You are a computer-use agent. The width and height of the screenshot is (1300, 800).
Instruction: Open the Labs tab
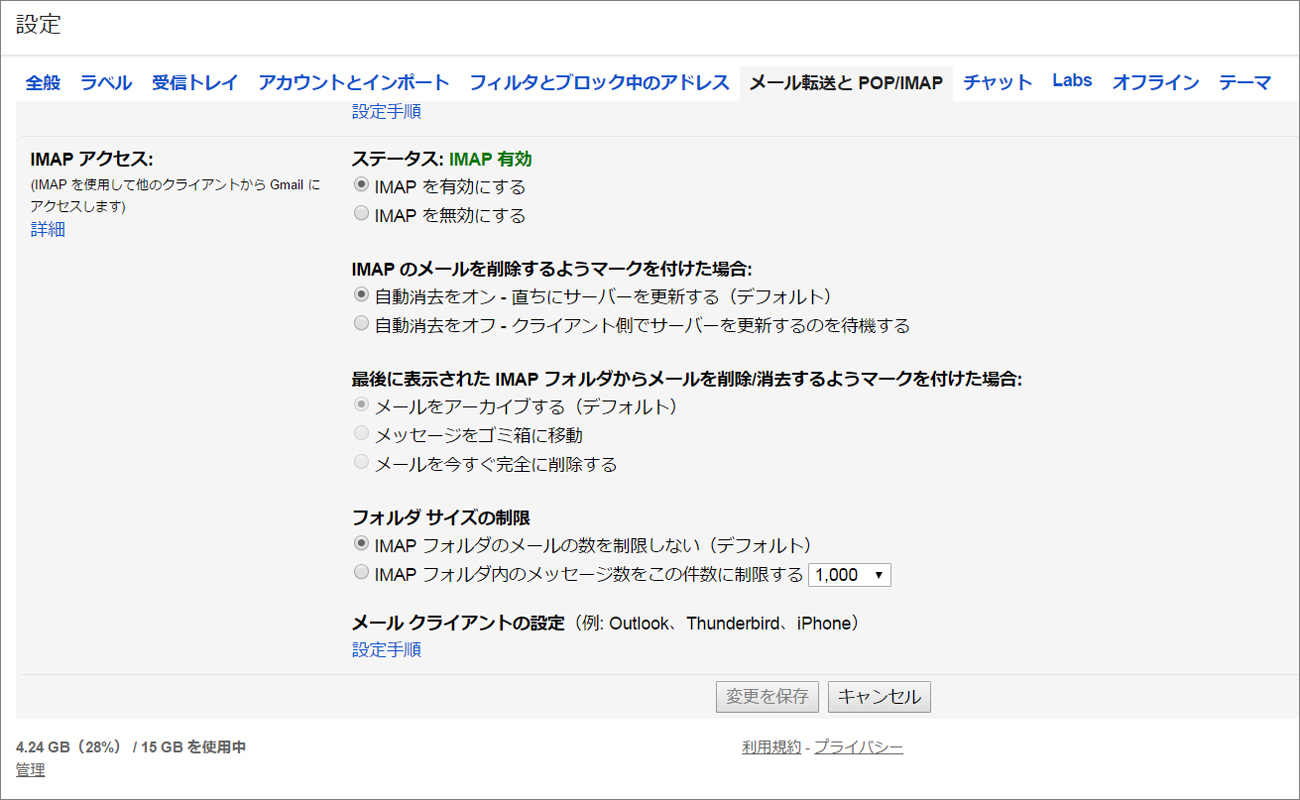click(x=1072, y=81)
